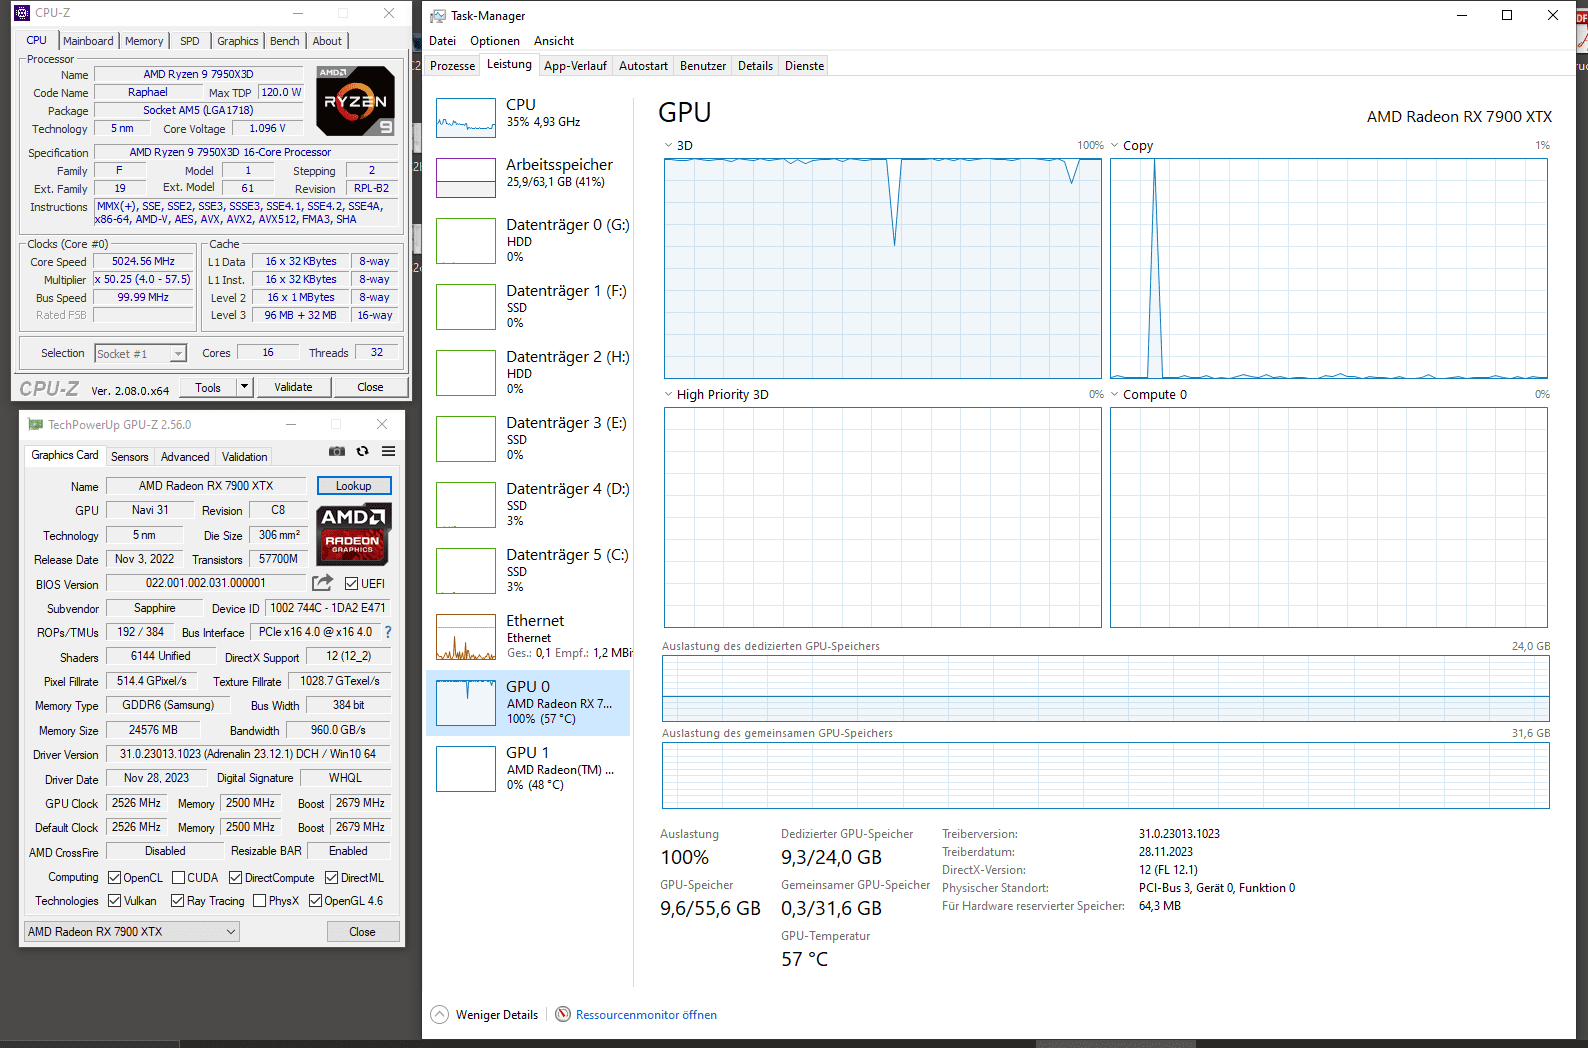This screenshot has width=1588, height=1048.
Task: Switch to the Mainboard tab in CPU-Z
Action: click(88, 41)
